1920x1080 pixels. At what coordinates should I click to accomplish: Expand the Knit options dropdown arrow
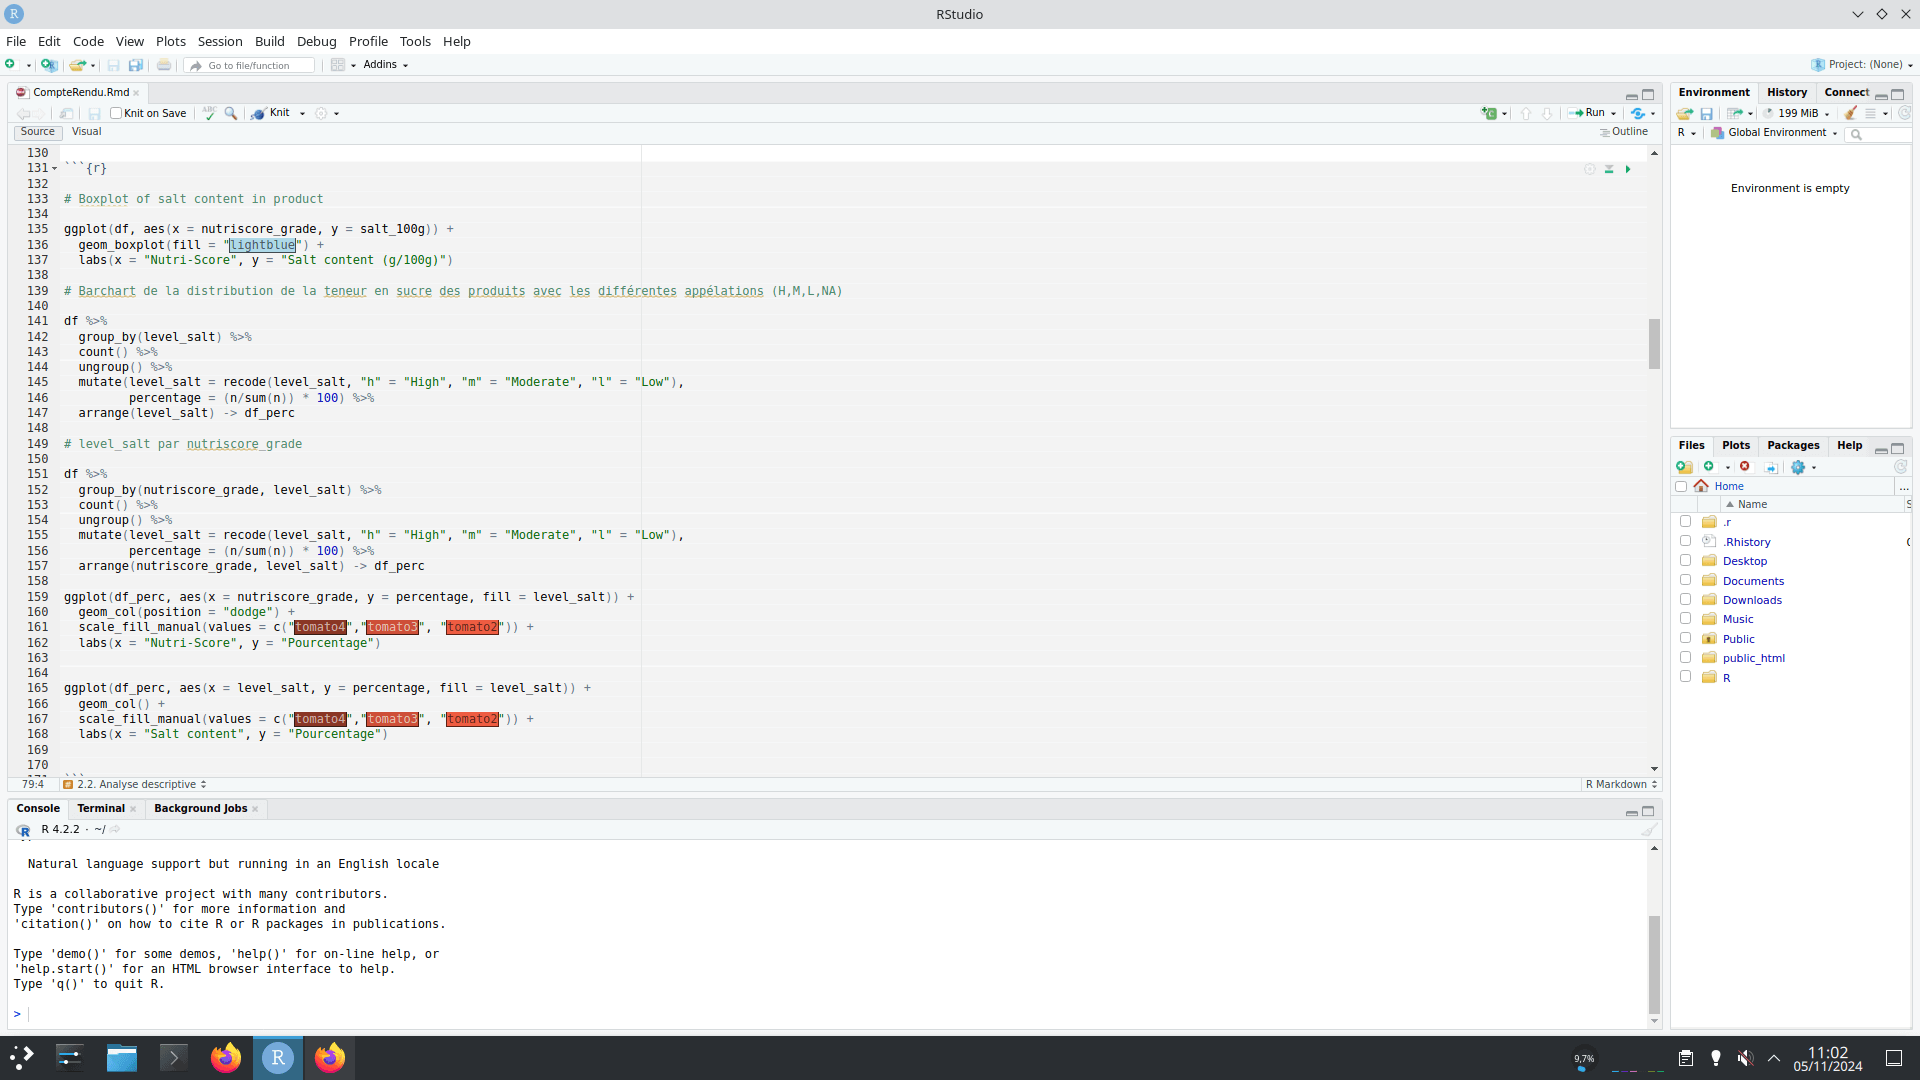[x=303, y=114]
